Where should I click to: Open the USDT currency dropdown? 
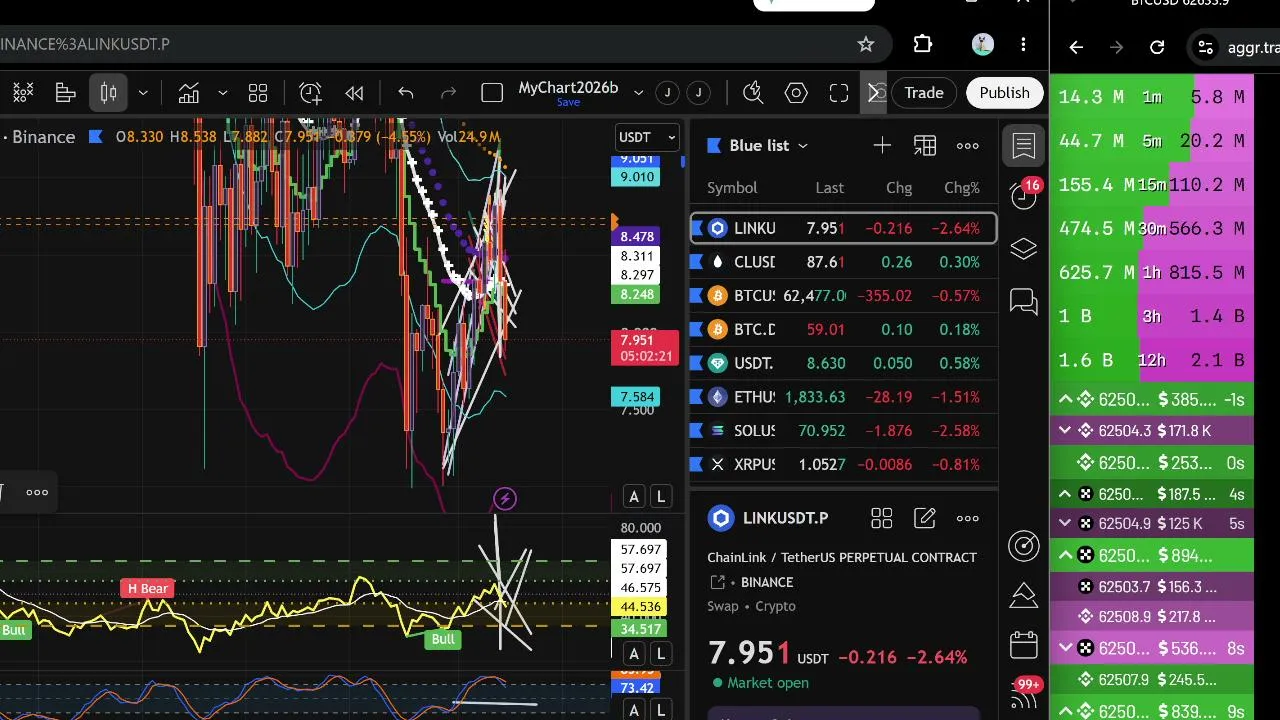647,137
